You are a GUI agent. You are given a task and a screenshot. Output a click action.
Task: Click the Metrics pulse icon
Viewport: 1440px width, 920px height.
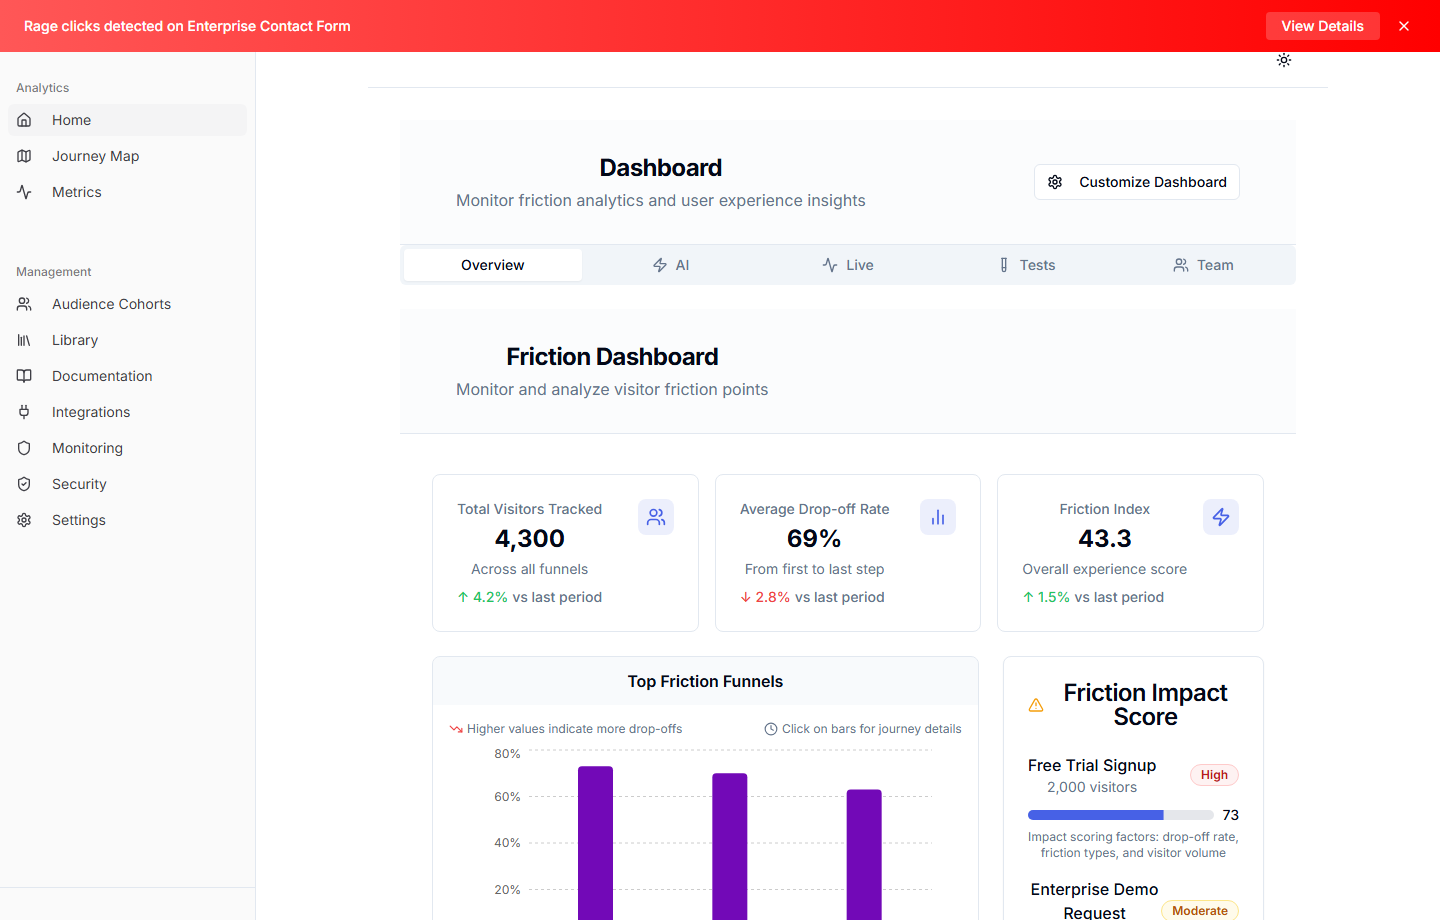coord(24,192)
